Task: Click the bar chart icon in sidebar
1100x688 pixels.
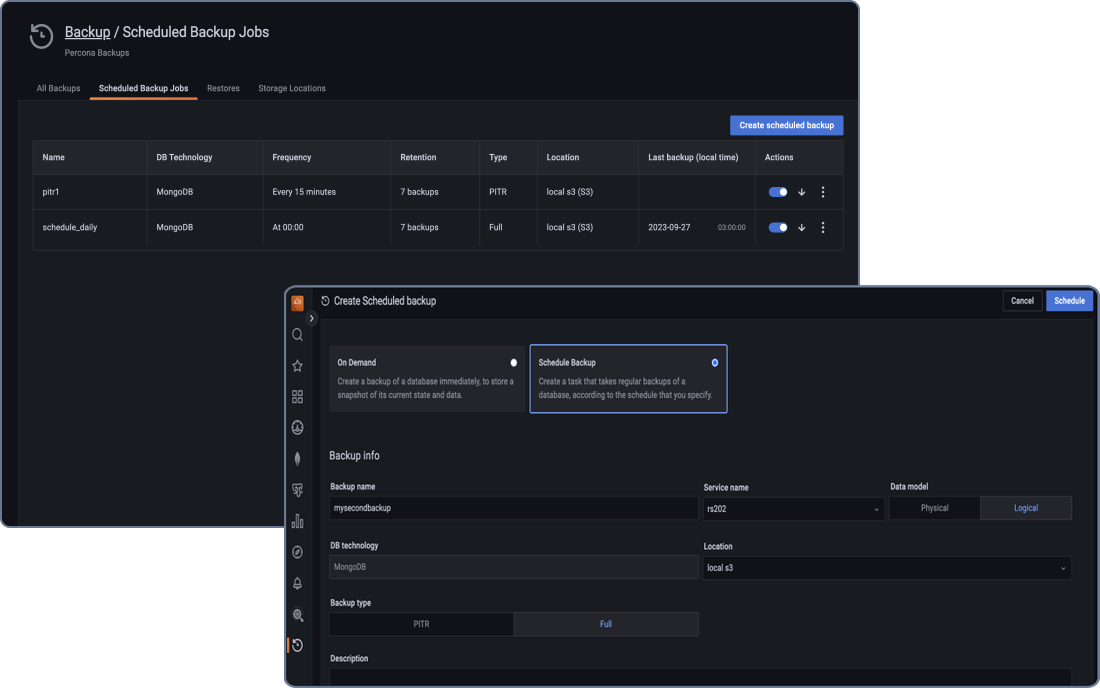Action: pos(297,521)
